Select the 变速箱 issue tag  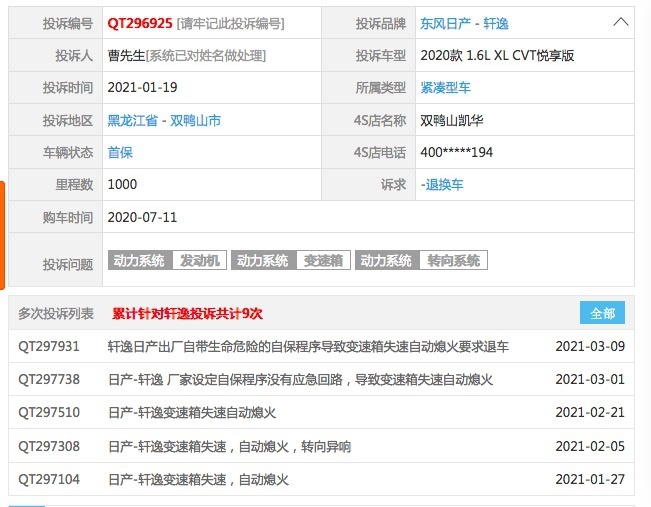click(323, 260)
